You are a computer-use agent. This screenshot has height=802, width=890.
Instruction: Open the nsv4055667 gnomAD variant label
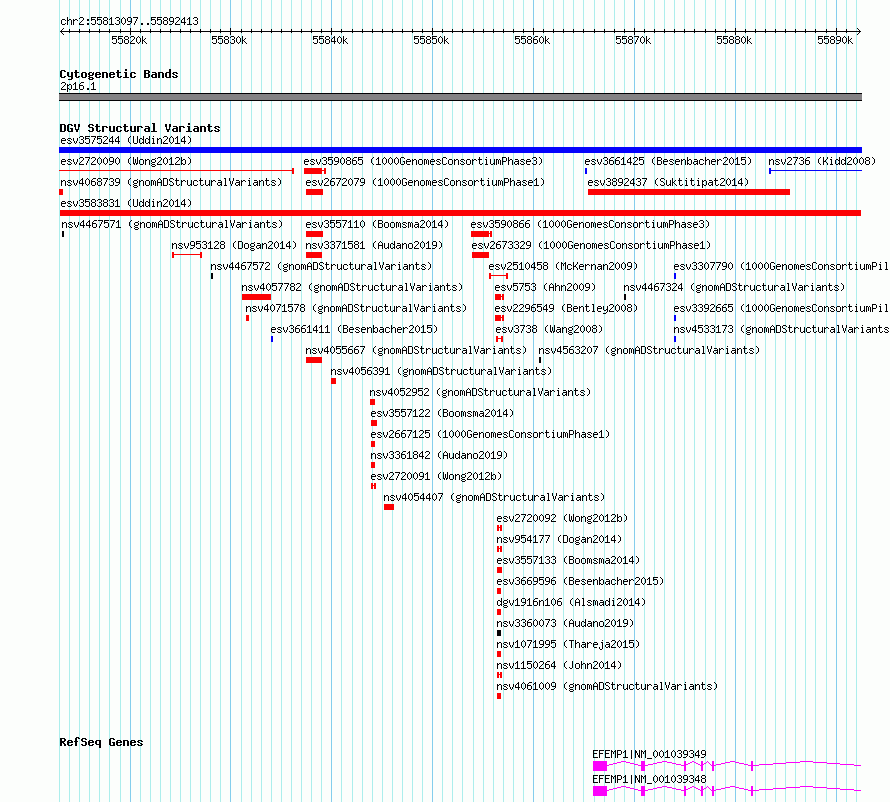pos(416,350)
